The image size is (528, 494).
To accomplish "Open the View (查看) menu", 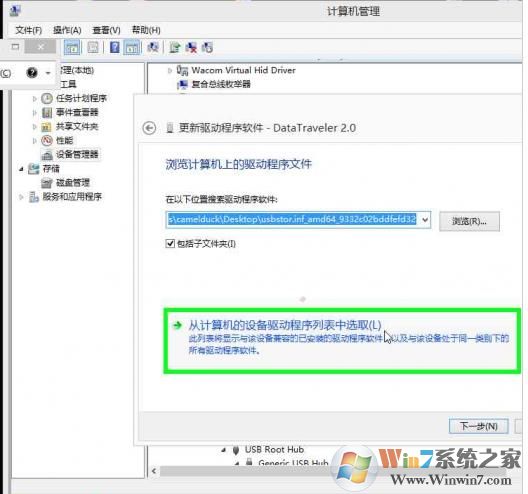I will point(106,30).
